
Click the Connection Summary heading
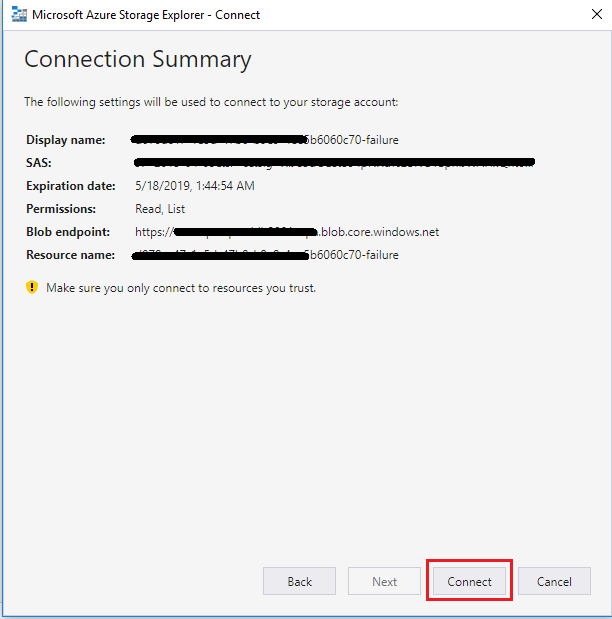pos(138,59)
